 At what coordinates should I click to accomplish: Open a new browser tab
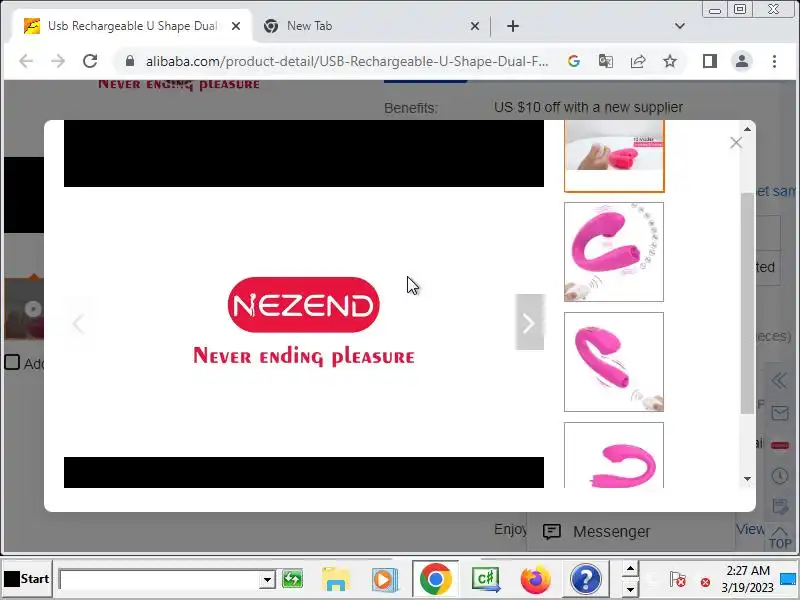(513, 26)
